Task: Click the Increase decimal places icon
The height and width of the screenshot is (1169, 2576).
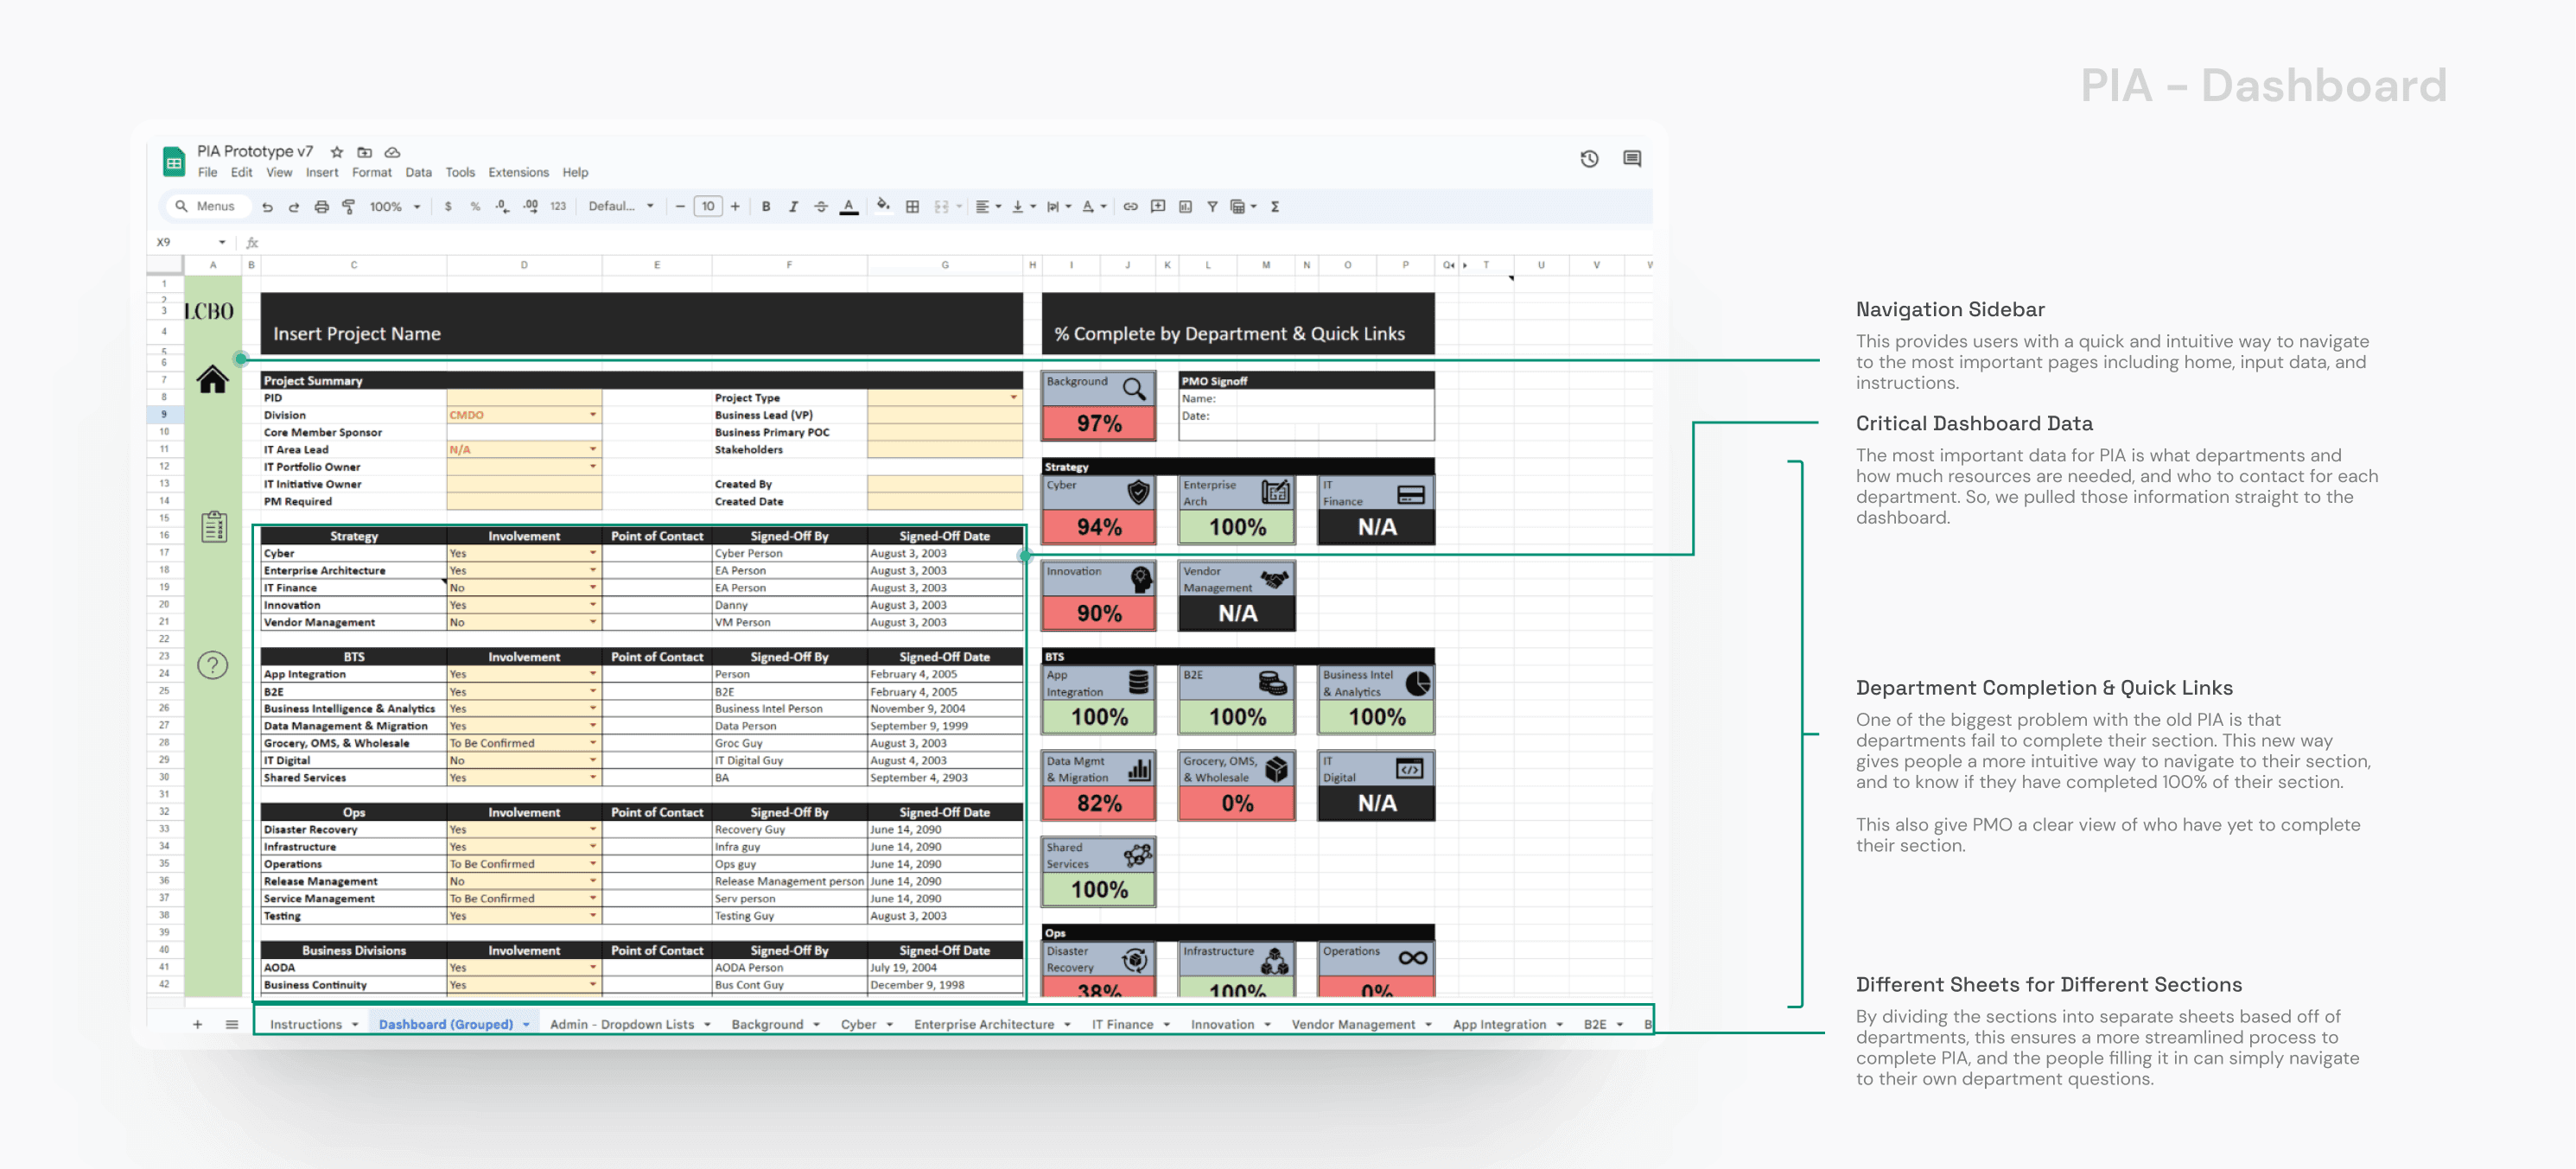Action: coord(530,207)
